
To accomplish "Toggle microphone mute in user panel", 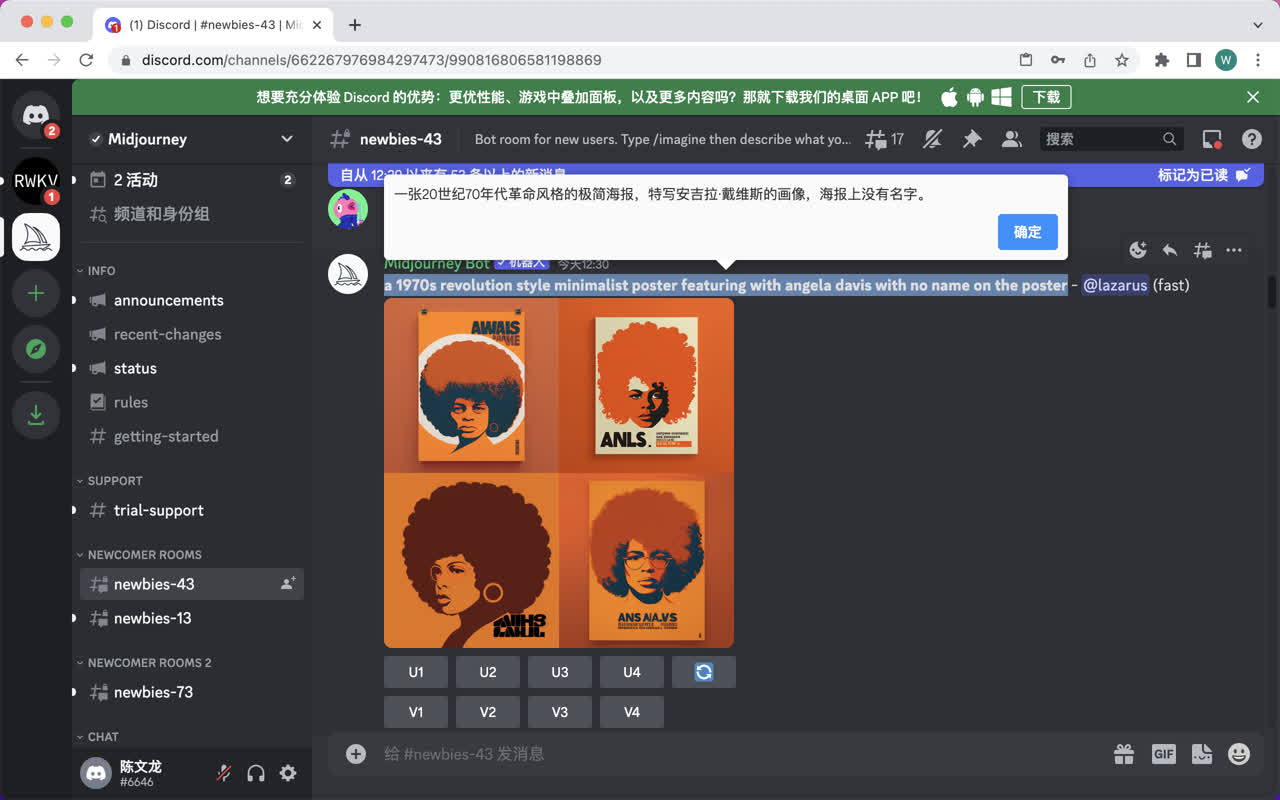I will [225, 773].
